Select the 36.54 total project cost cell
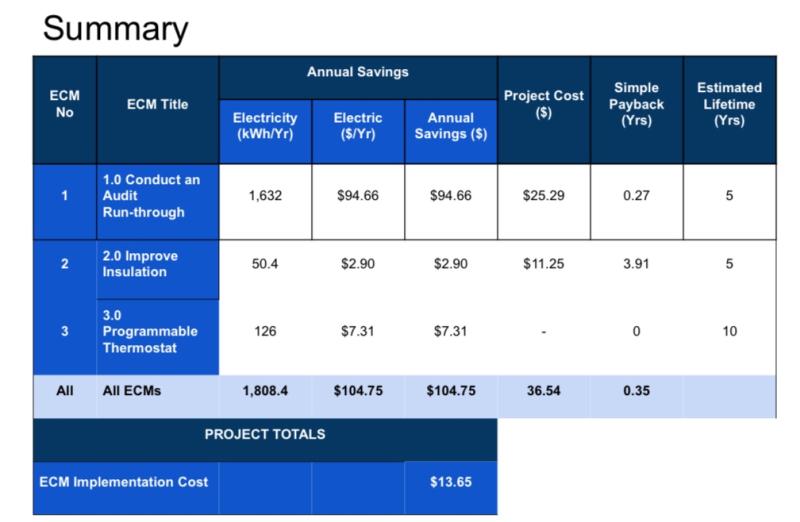The width and height of the screenshot is (800, 522). click(x=543, y=391)
